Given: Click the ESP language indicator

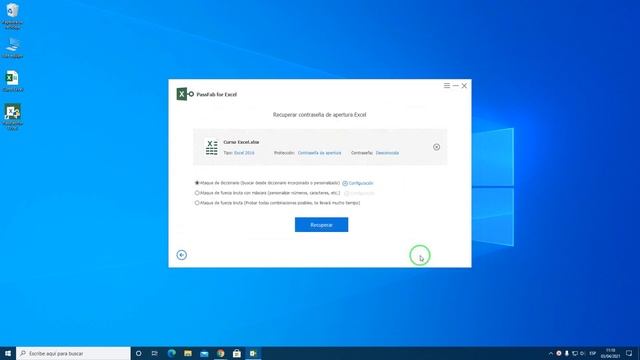Looking at the screenshot, I should (x=593, y=353).
